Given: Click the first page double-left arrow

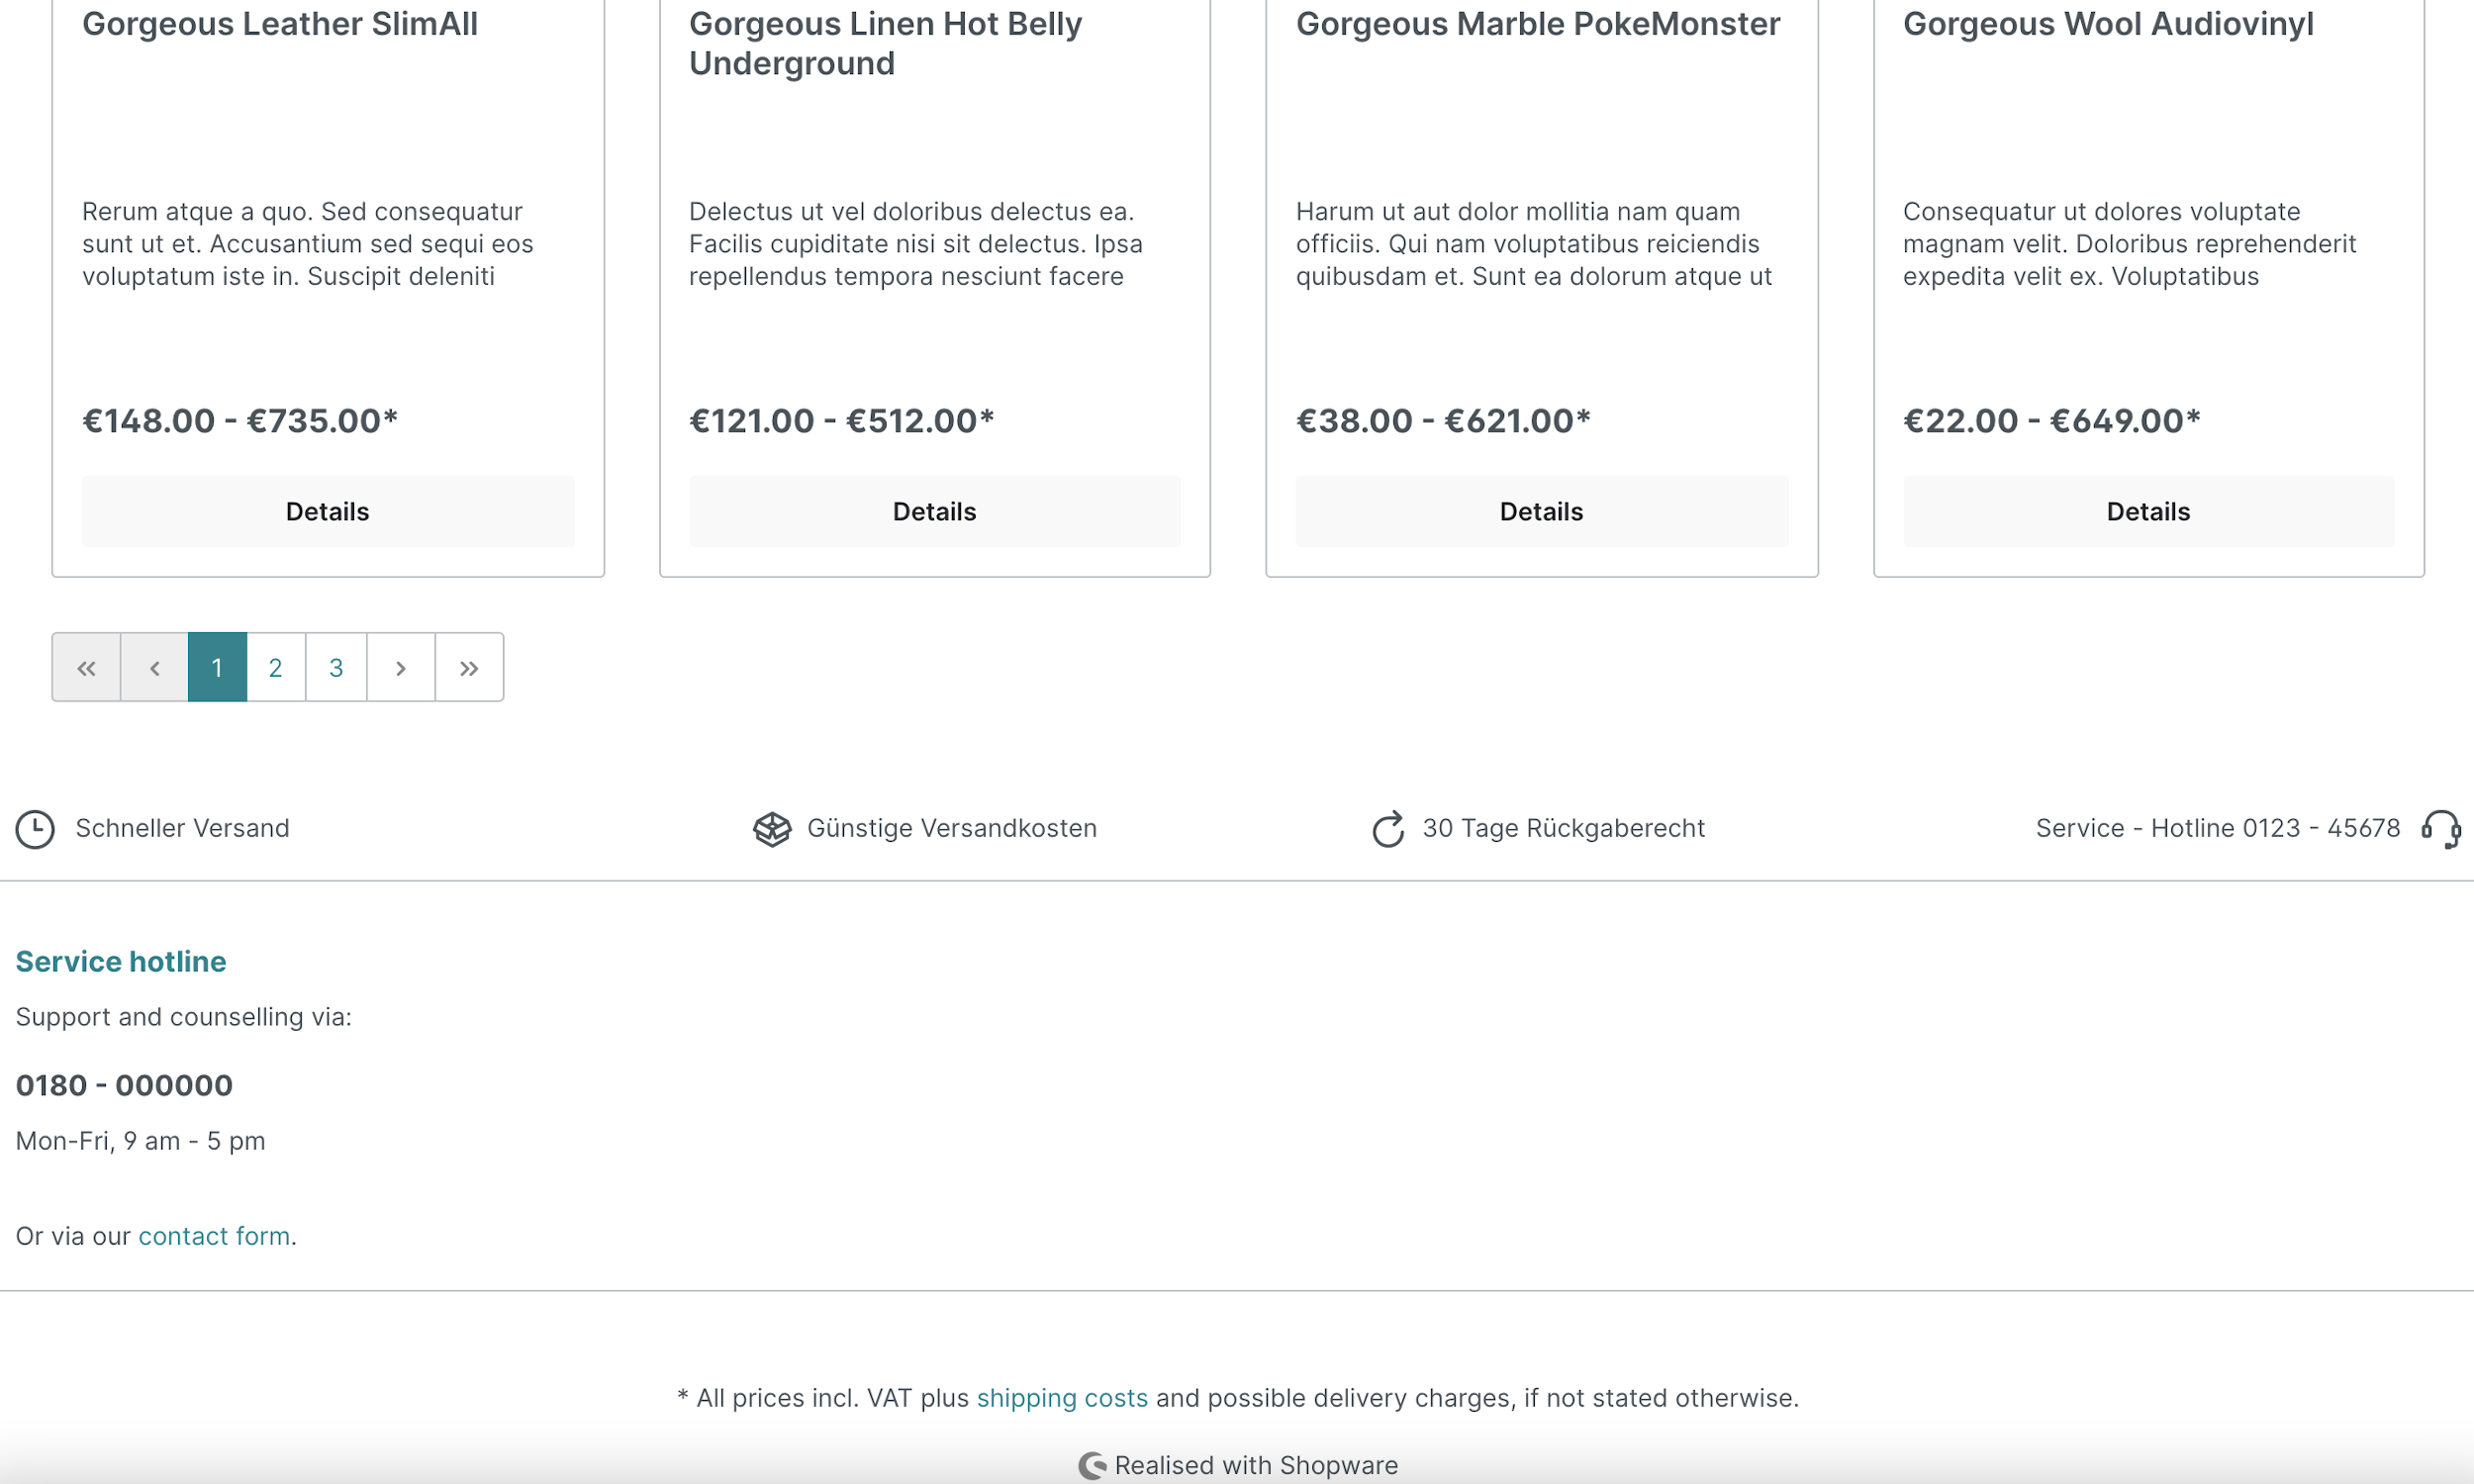Looking at the screenshot, I should click(86, 667).
